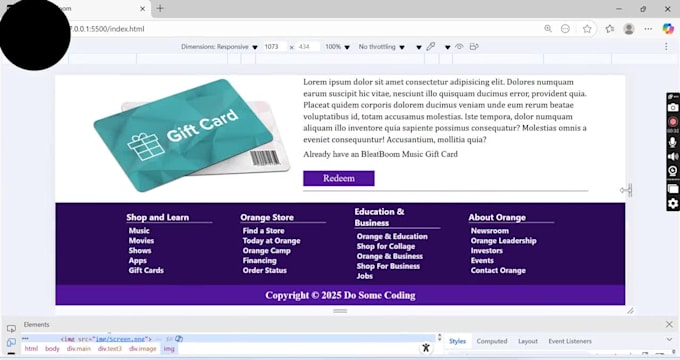Toggle the speaker audio icon in recorder bar
Screen dimensions: 680x360
[x=673, y=156]
